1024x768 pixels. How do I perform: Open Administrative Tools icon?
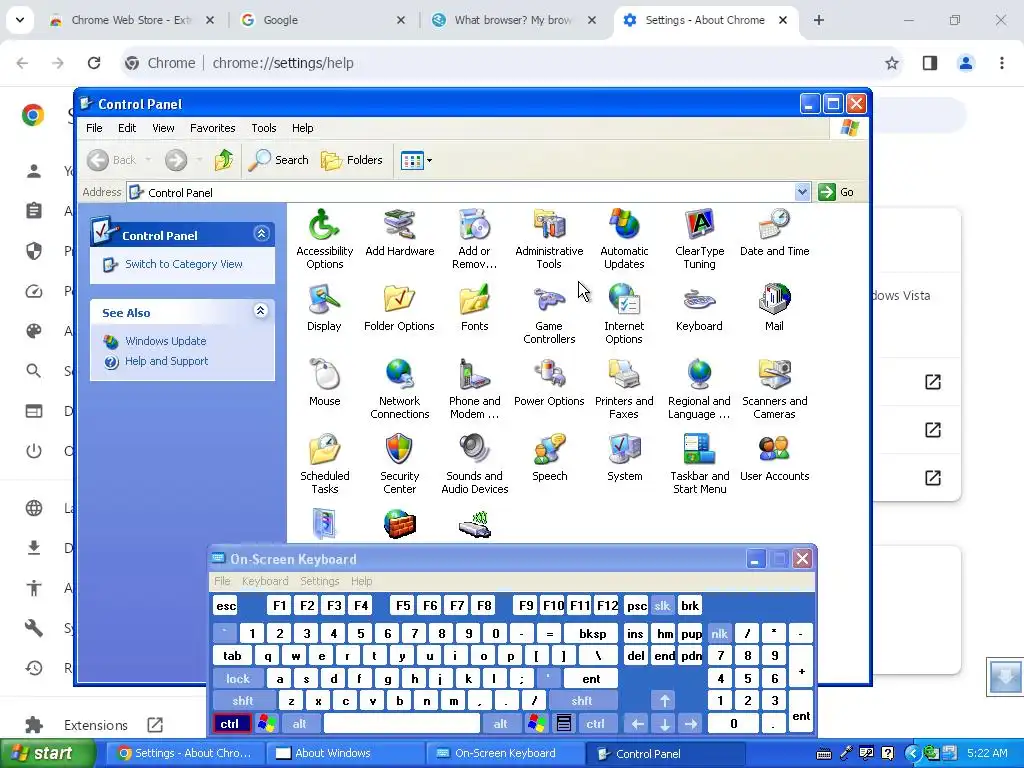549,238
